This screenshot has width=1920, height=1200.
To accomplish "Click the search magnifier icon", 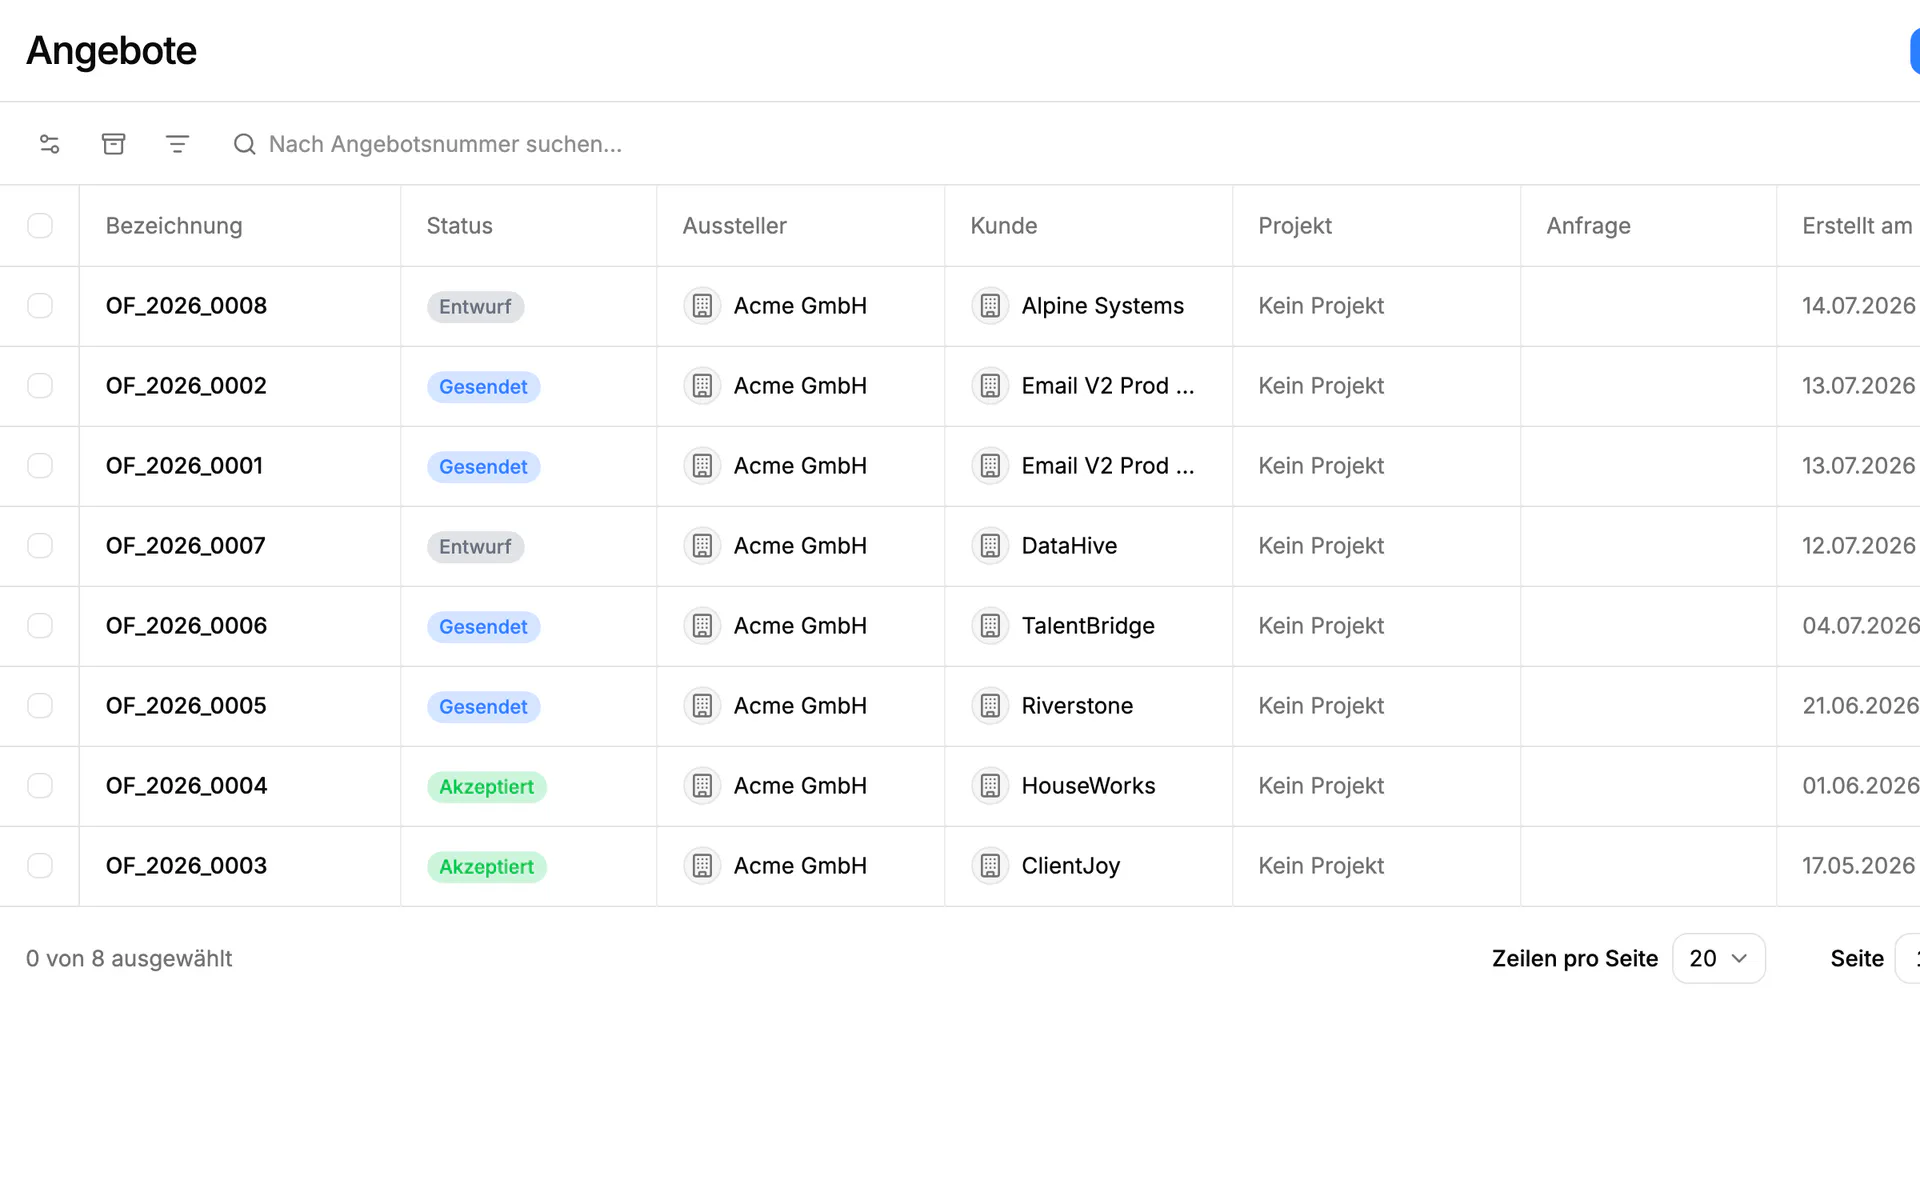I will [245, 144].
